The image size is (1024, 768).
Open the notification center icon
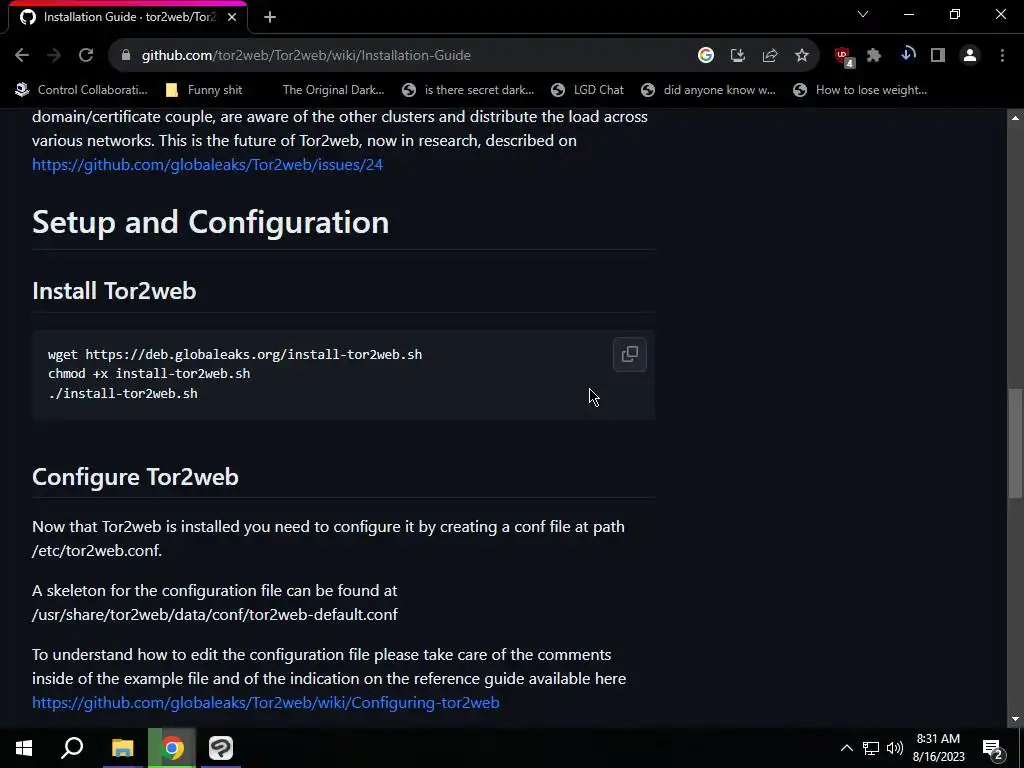(993, 748)
